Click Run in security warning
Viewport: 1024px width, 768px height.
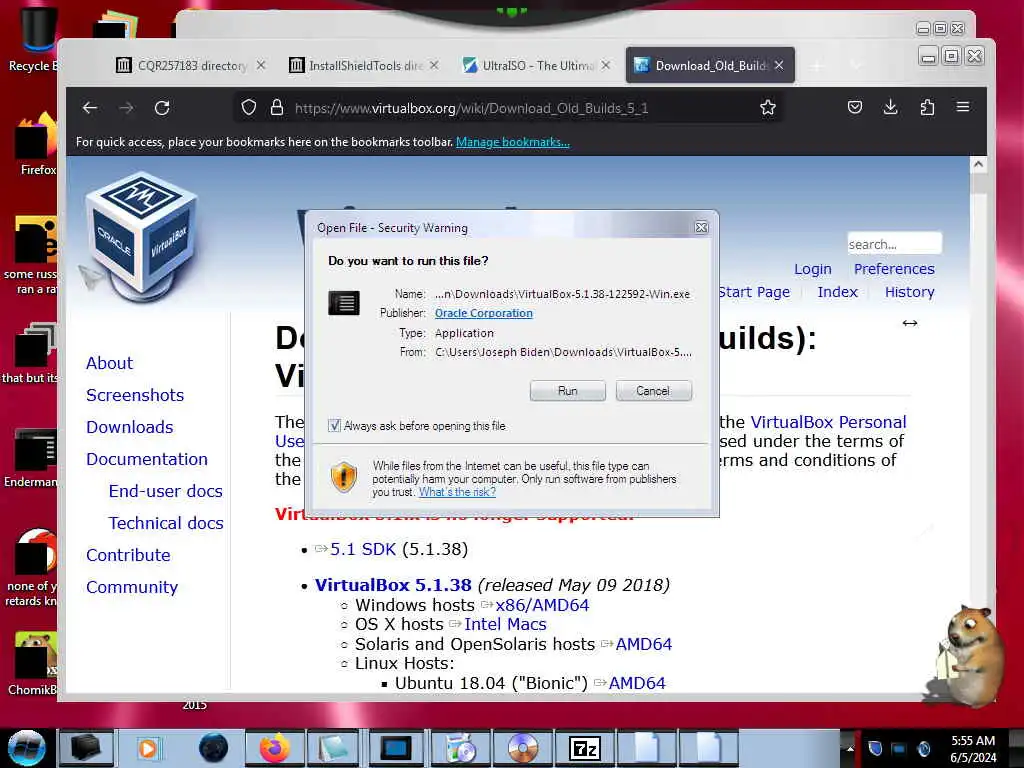[x=568, y=391]
